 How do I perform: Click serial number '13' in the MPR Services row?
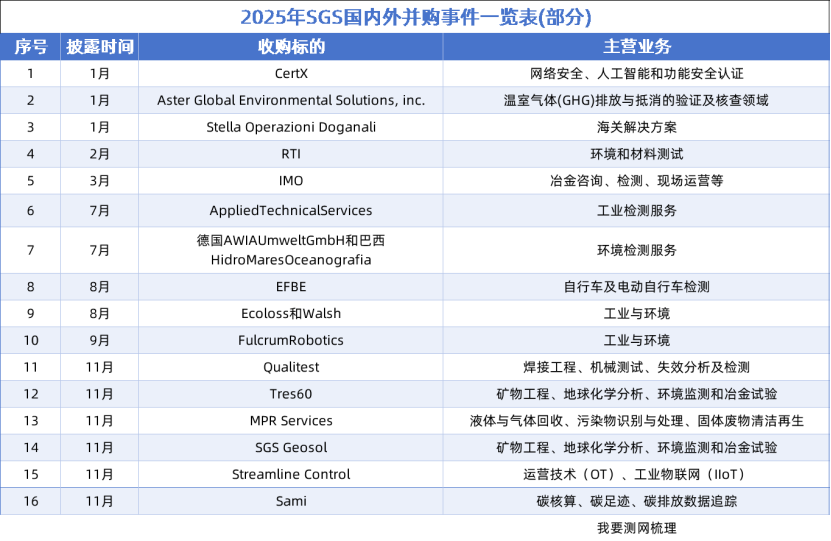[x=31, y=421]
